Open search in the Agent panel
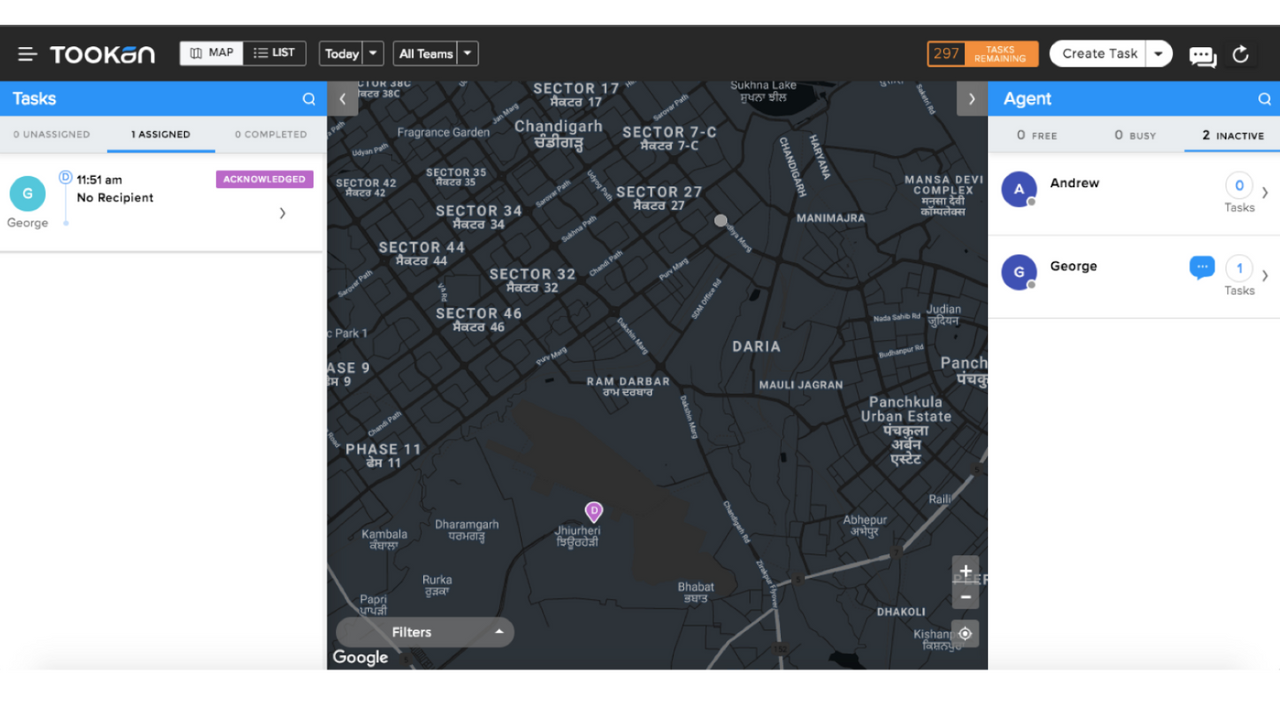Screen dimensions: 1280x720 pyautogui.click(x=1264, y=99)
